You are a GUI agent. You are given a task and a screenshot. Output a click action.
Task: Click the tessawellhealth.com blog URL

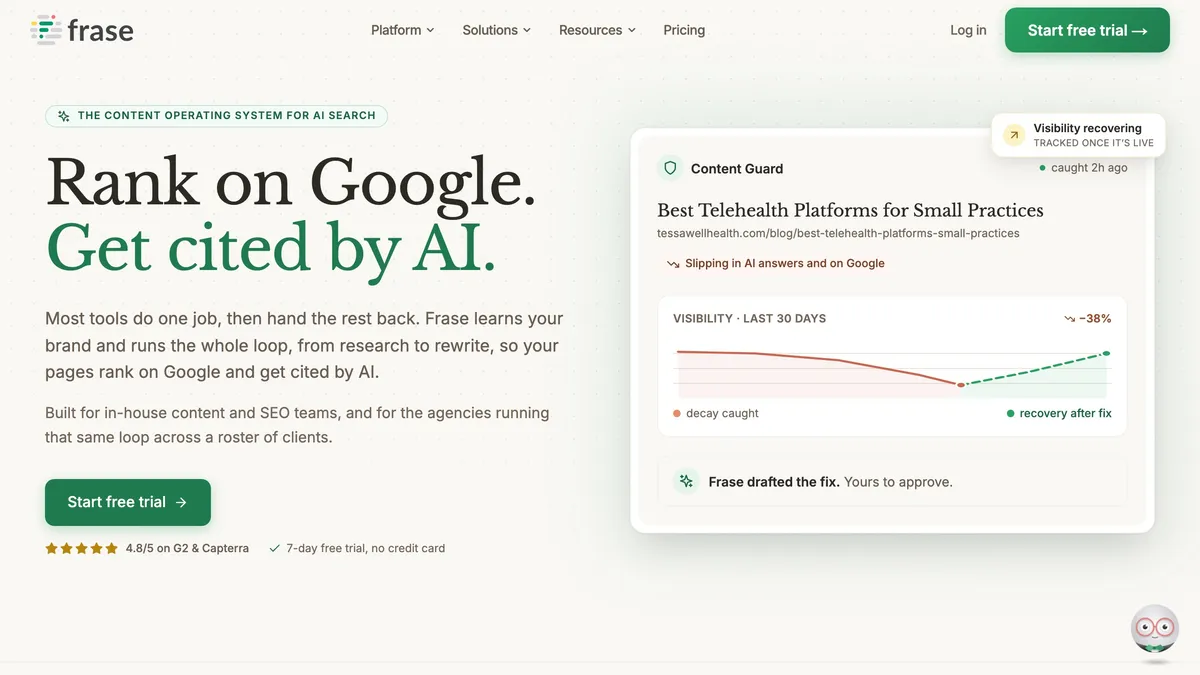[x=838, y=233]
